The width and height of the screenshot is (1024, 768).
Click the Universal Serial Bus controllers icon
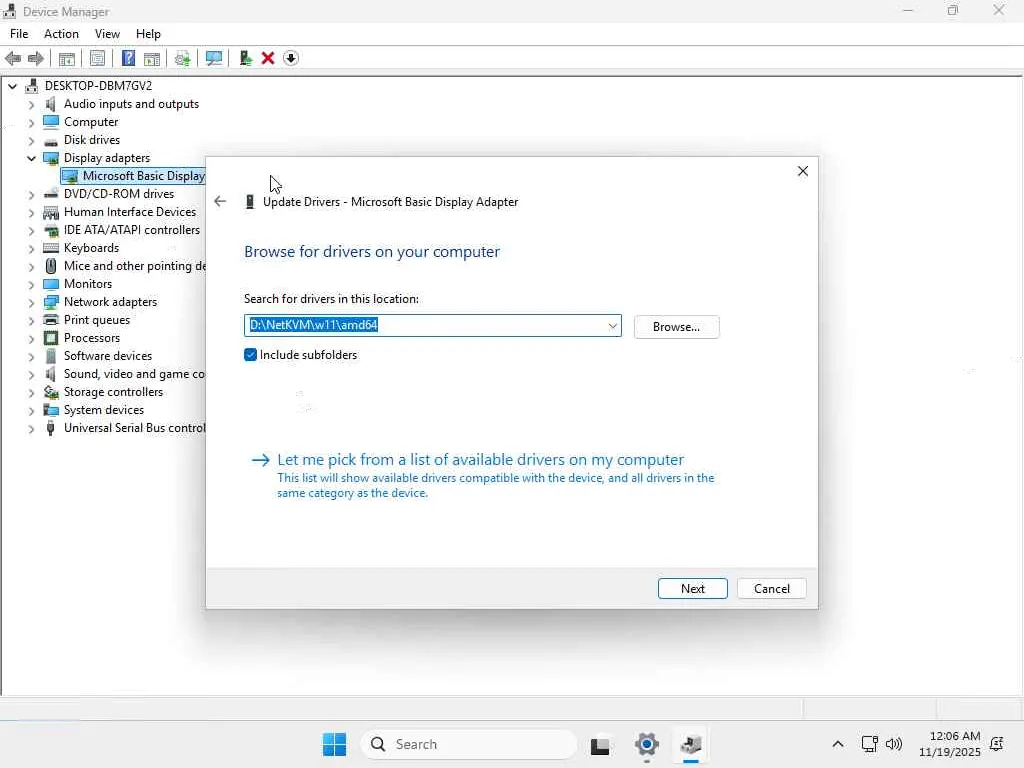click(50, 428)
